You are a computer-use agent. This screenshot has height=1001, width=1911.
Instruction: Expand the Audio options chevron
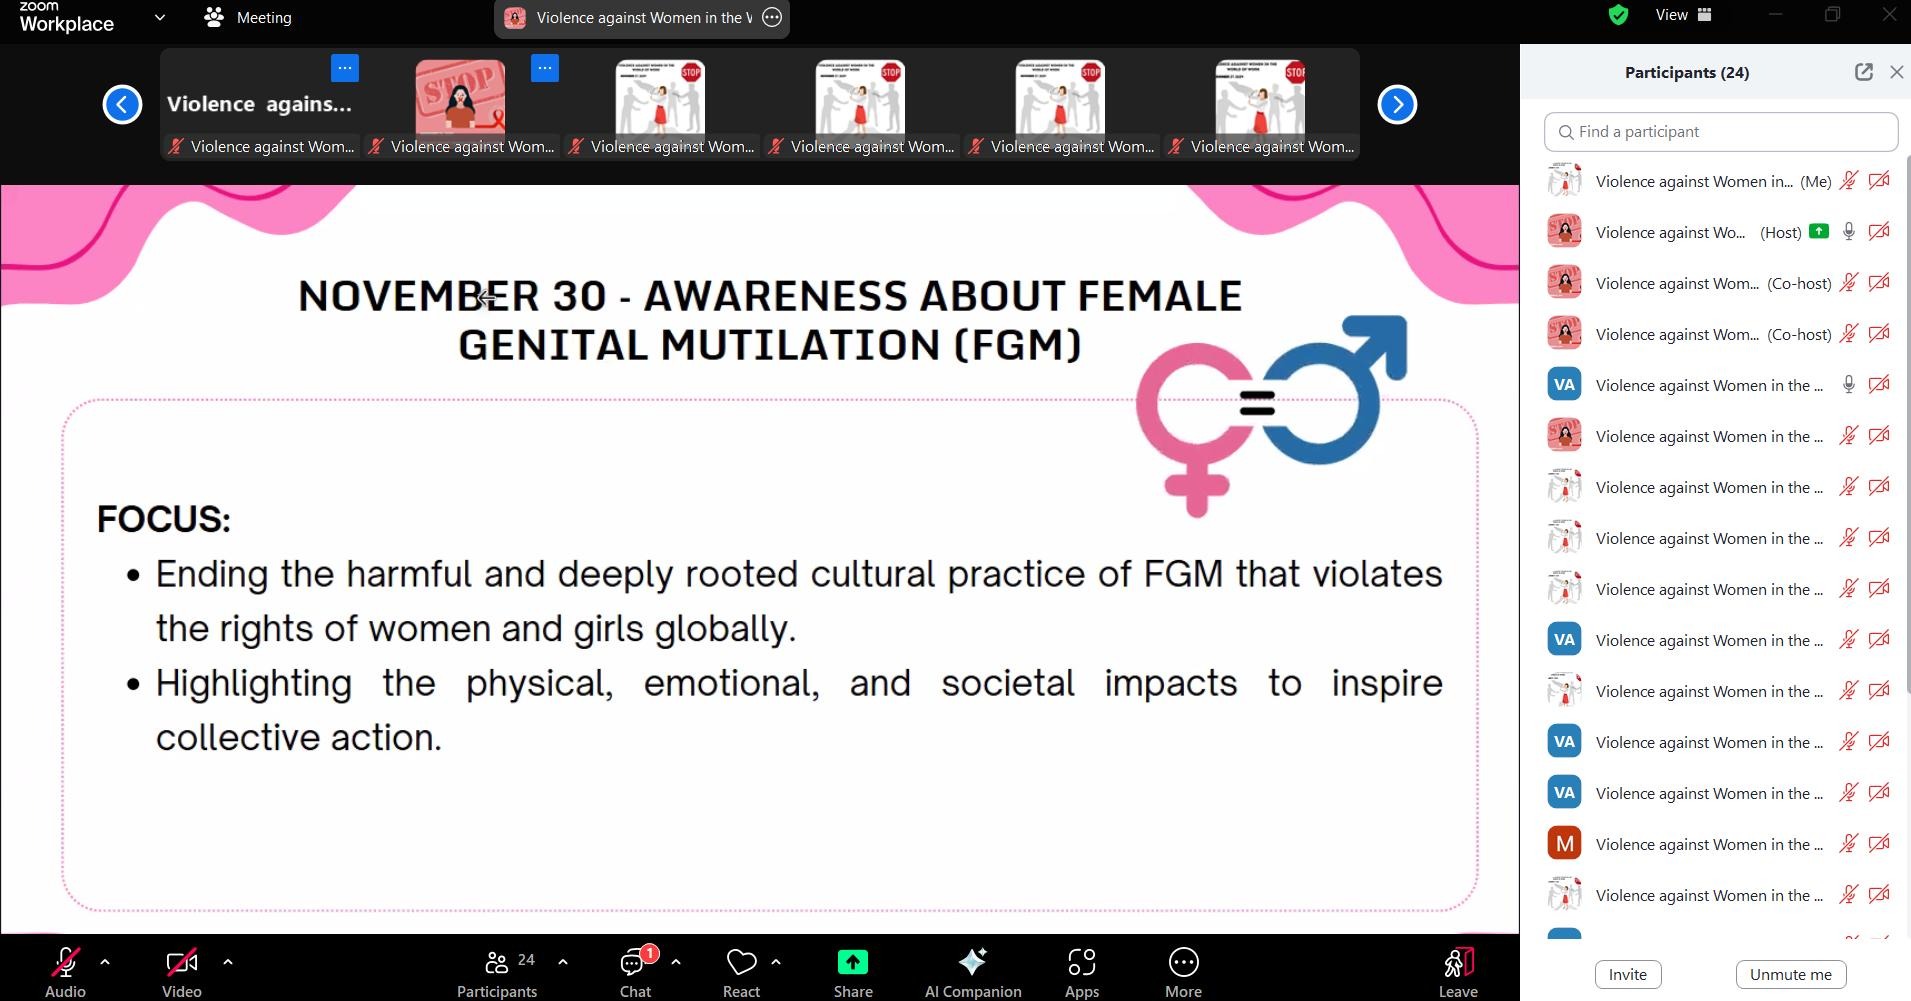(x=104, y=962)
